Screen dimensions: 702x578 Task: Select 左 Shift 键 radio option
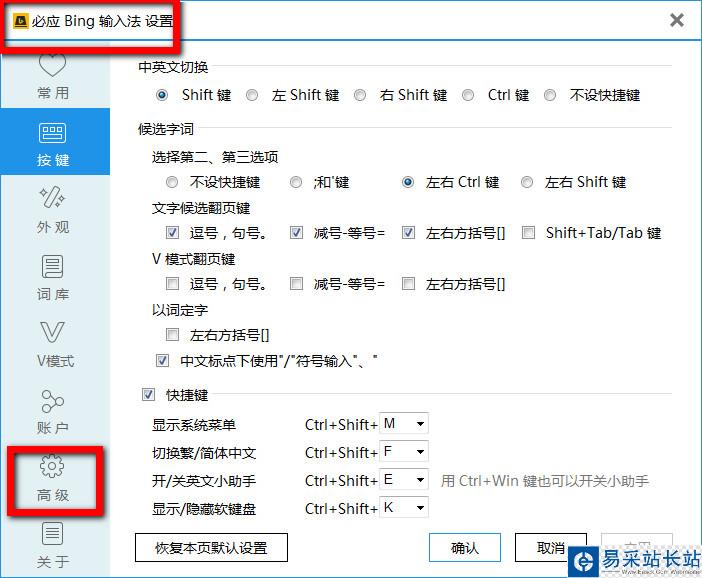252,95
